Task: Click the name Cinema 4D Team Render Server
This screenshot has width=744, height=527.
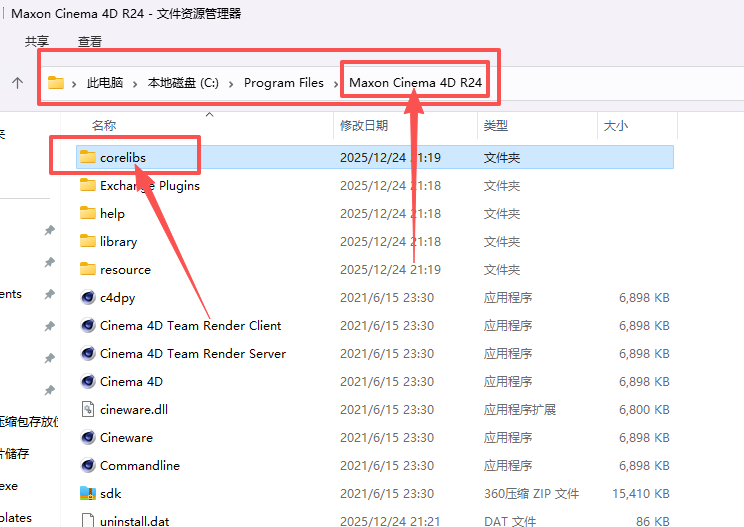Action: coord(193,353)
